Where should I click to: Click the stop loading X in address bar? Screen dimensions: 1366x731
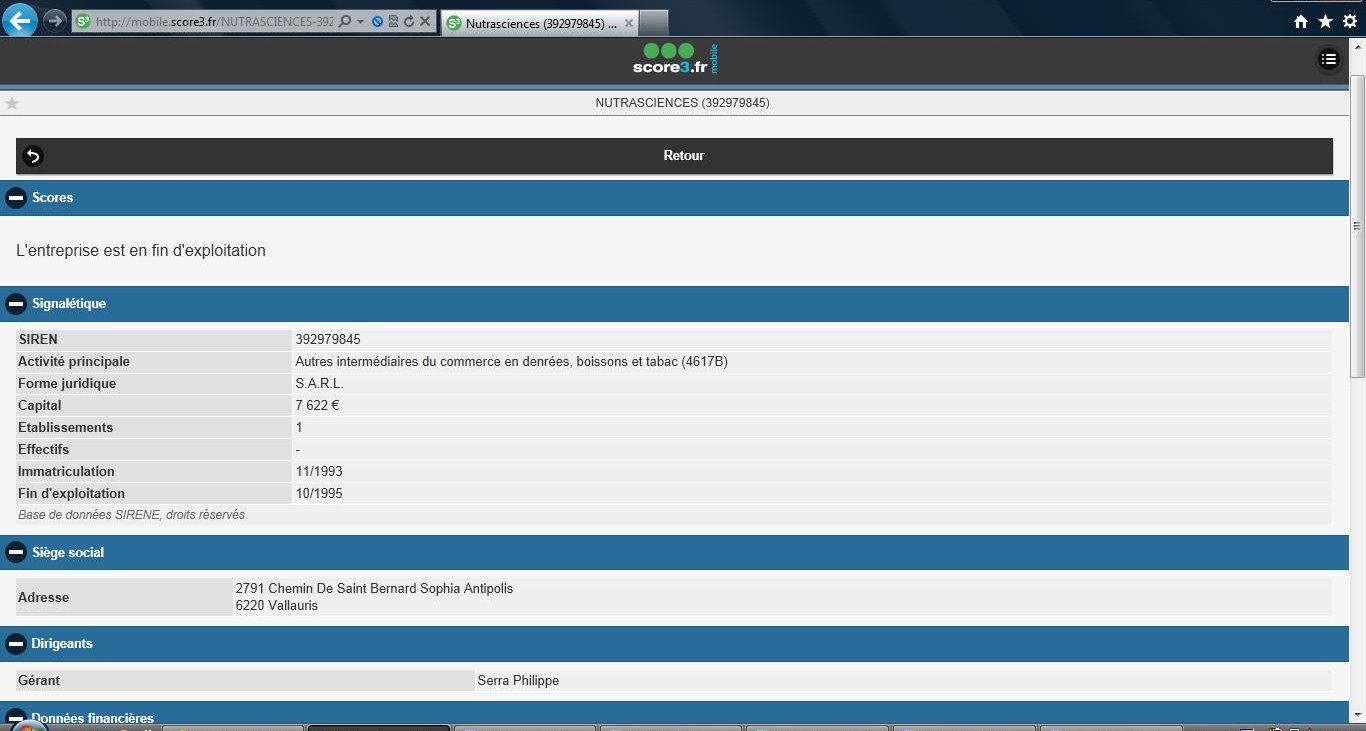(425, 21)
